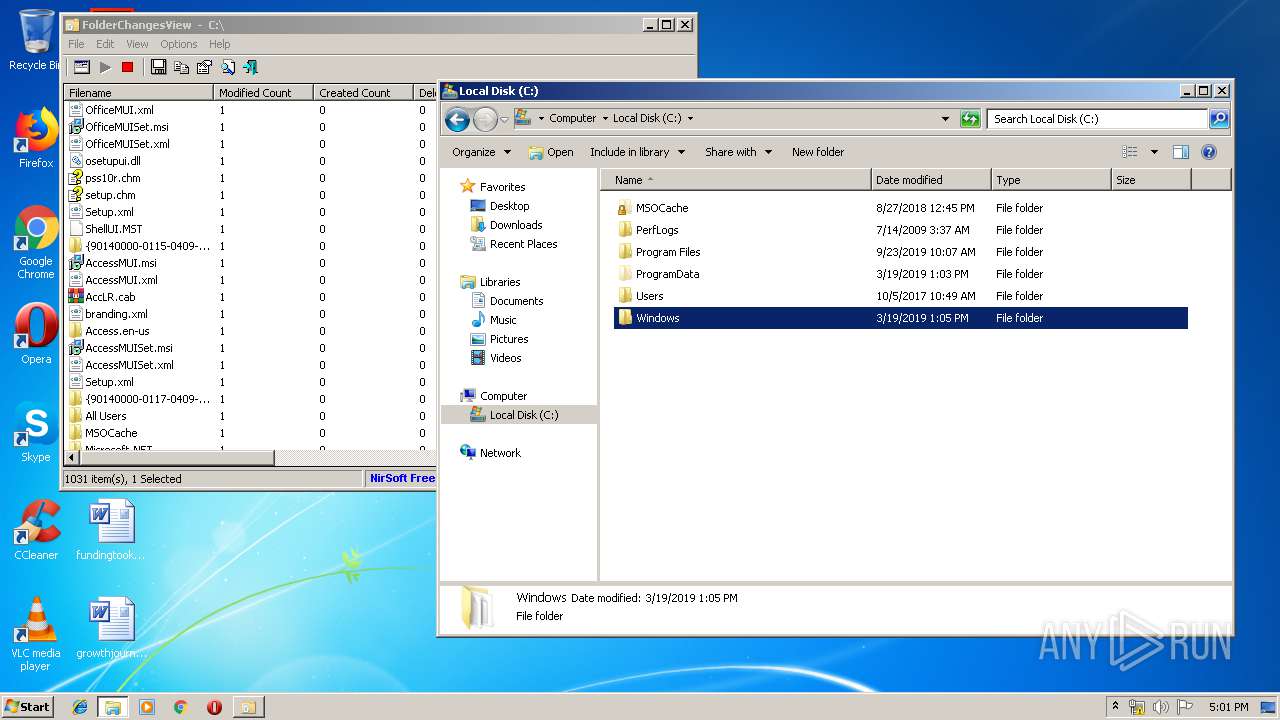Click the green Refresh icon in Explorer
This screenshot has width=1280, height=720.
[x=969, y=118]
